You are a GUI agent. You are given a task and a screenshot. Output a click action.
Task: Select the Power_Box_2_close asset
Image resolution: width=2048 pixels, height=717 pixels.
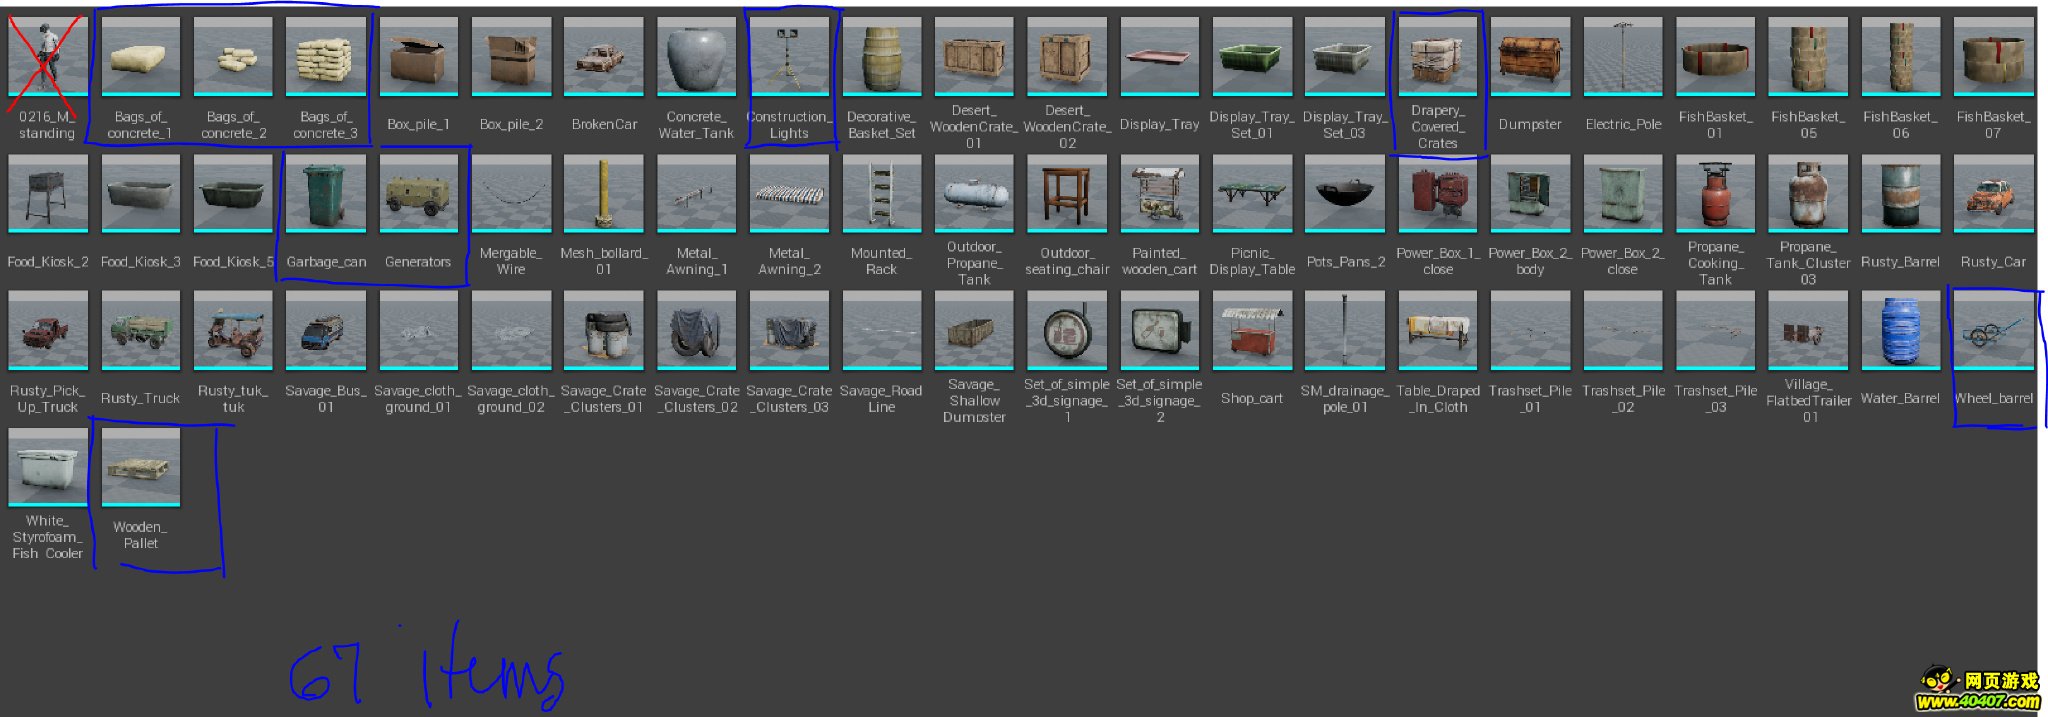coord(1623,193)
